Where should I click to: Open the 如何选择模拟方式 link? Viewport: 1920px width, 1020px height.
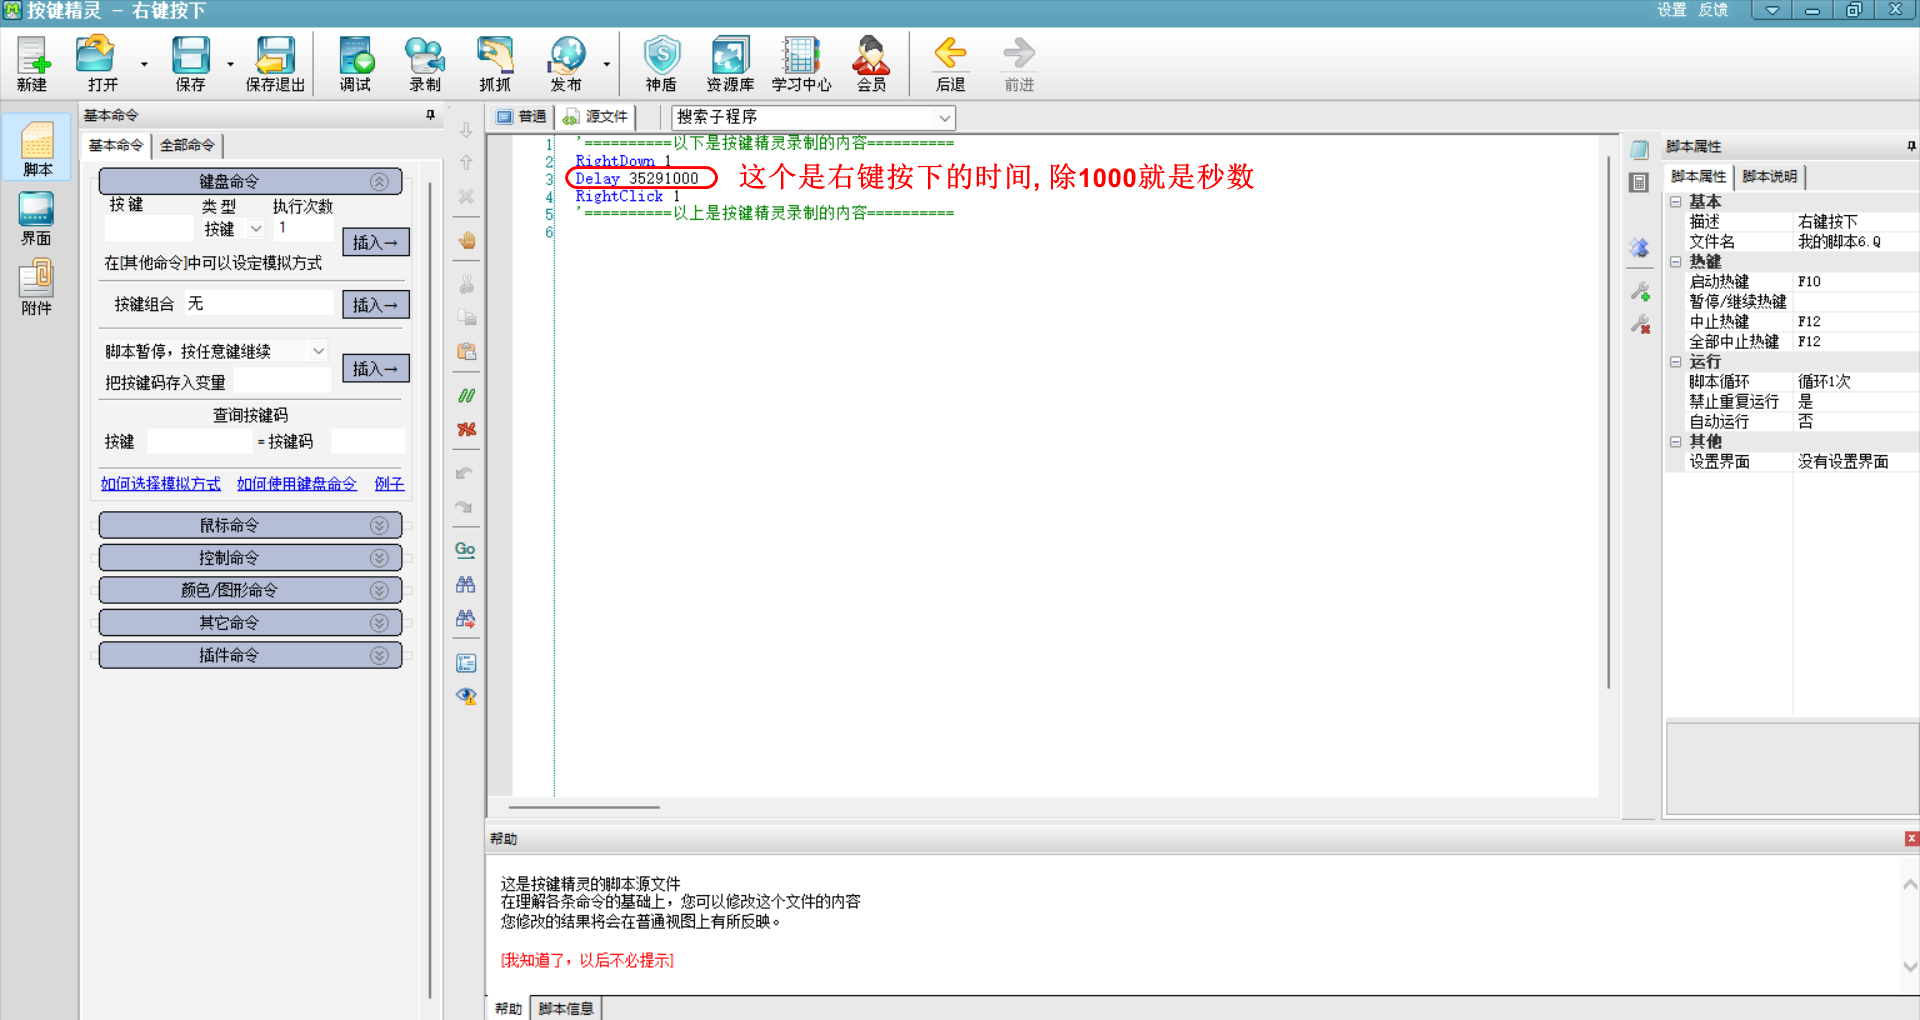(160, 484)
